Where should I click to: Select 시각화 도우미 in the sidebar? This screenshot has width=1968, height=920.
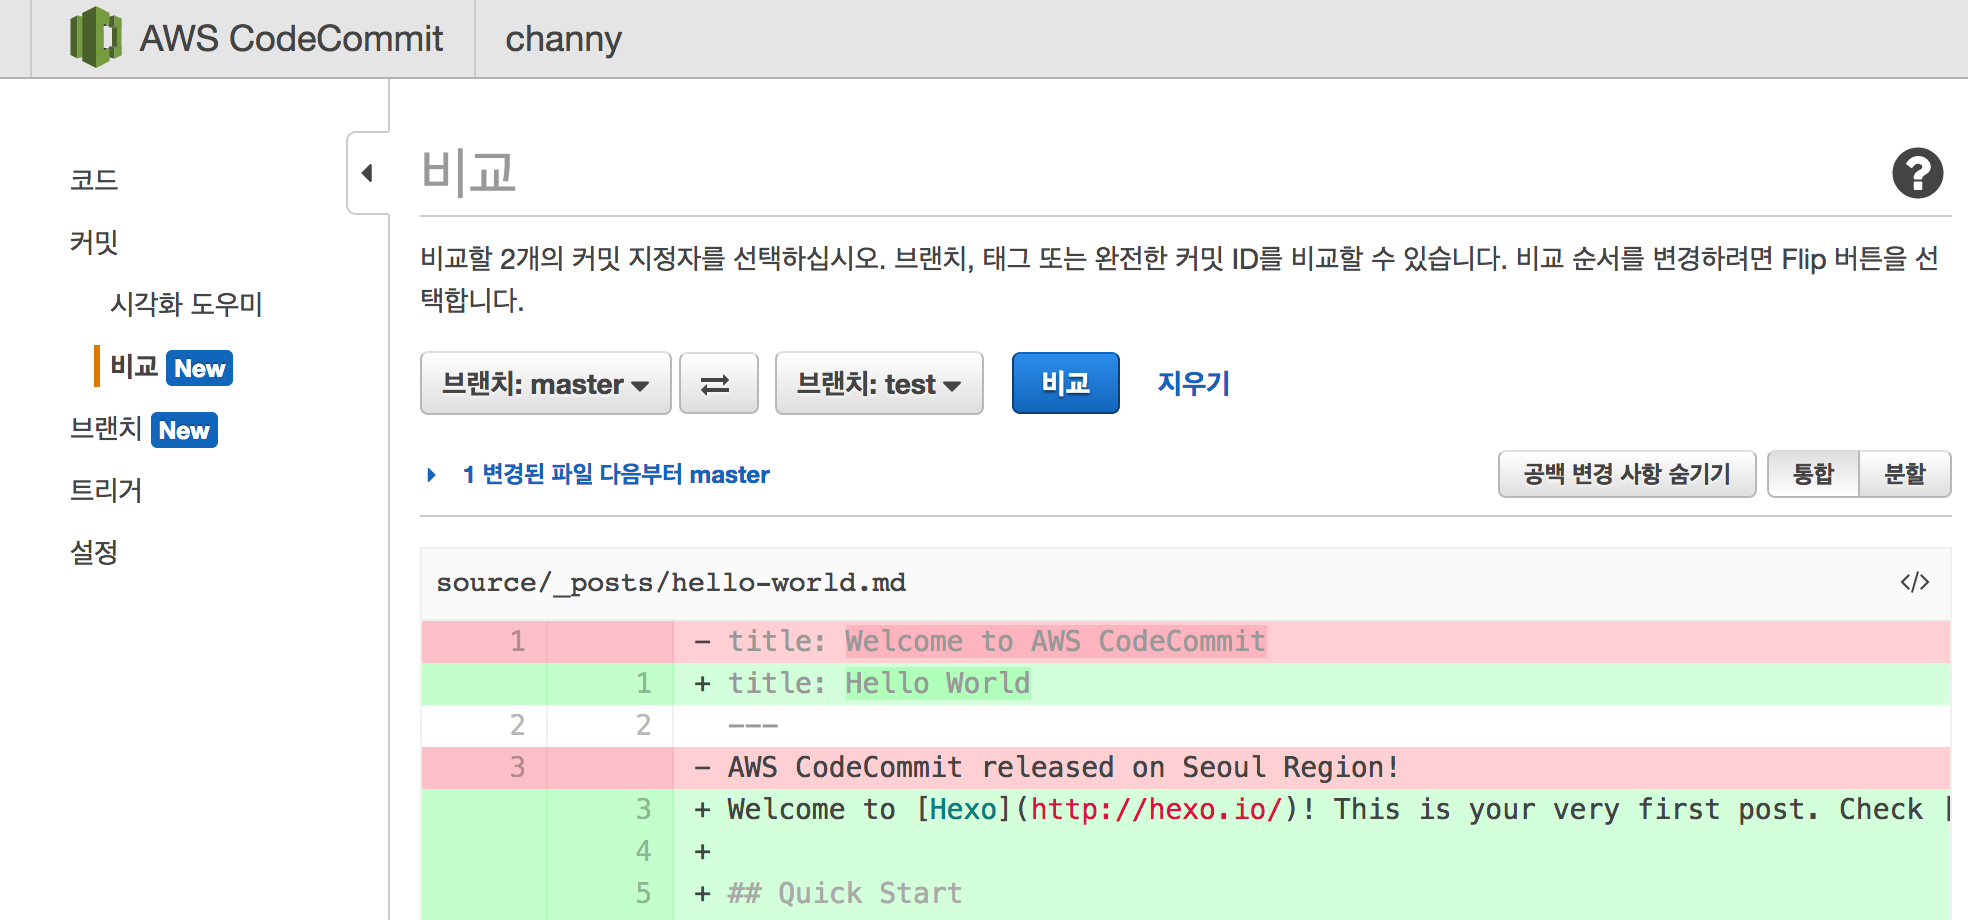pyautogui.click(x=186, y=304)
